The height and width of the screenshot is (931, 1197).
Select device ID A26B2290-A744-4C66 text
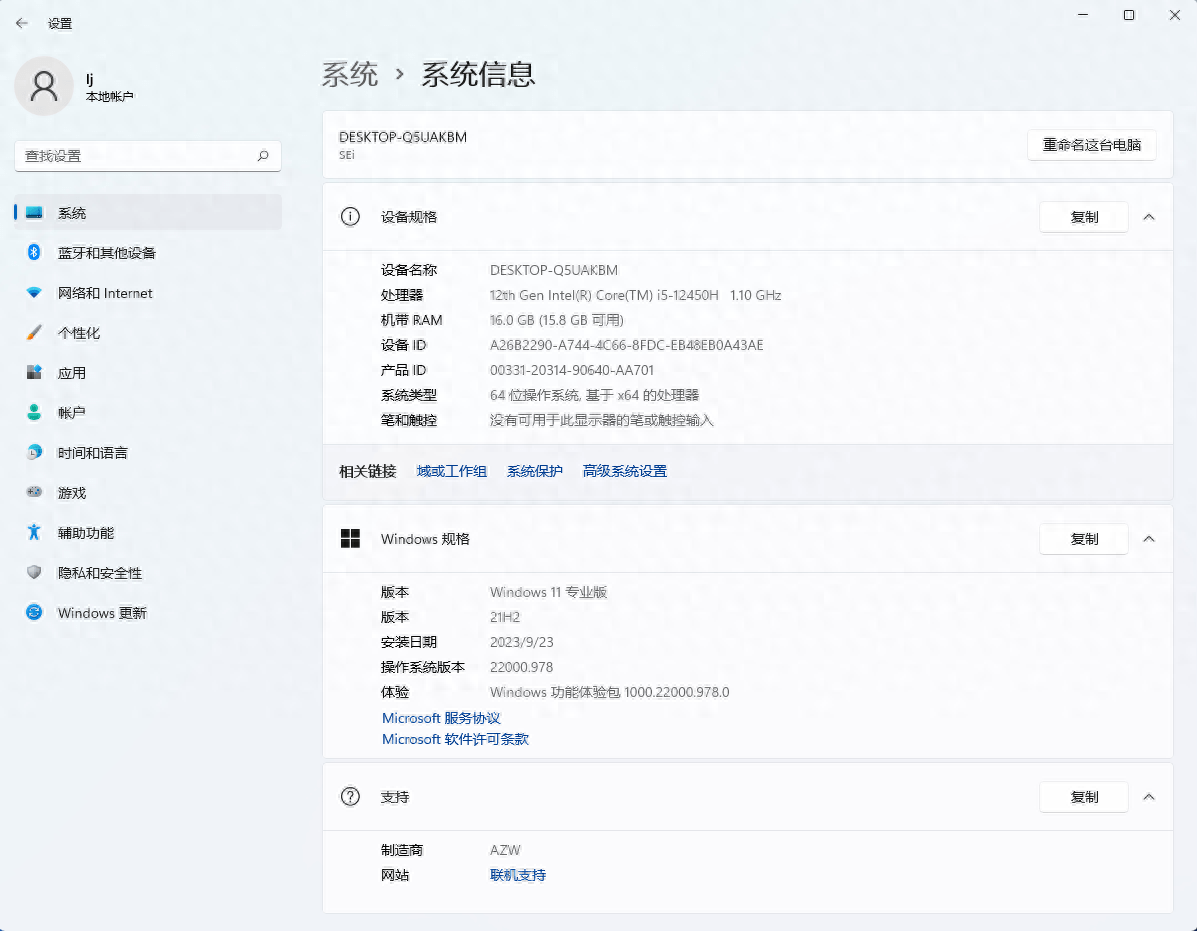tap(627, 345)
